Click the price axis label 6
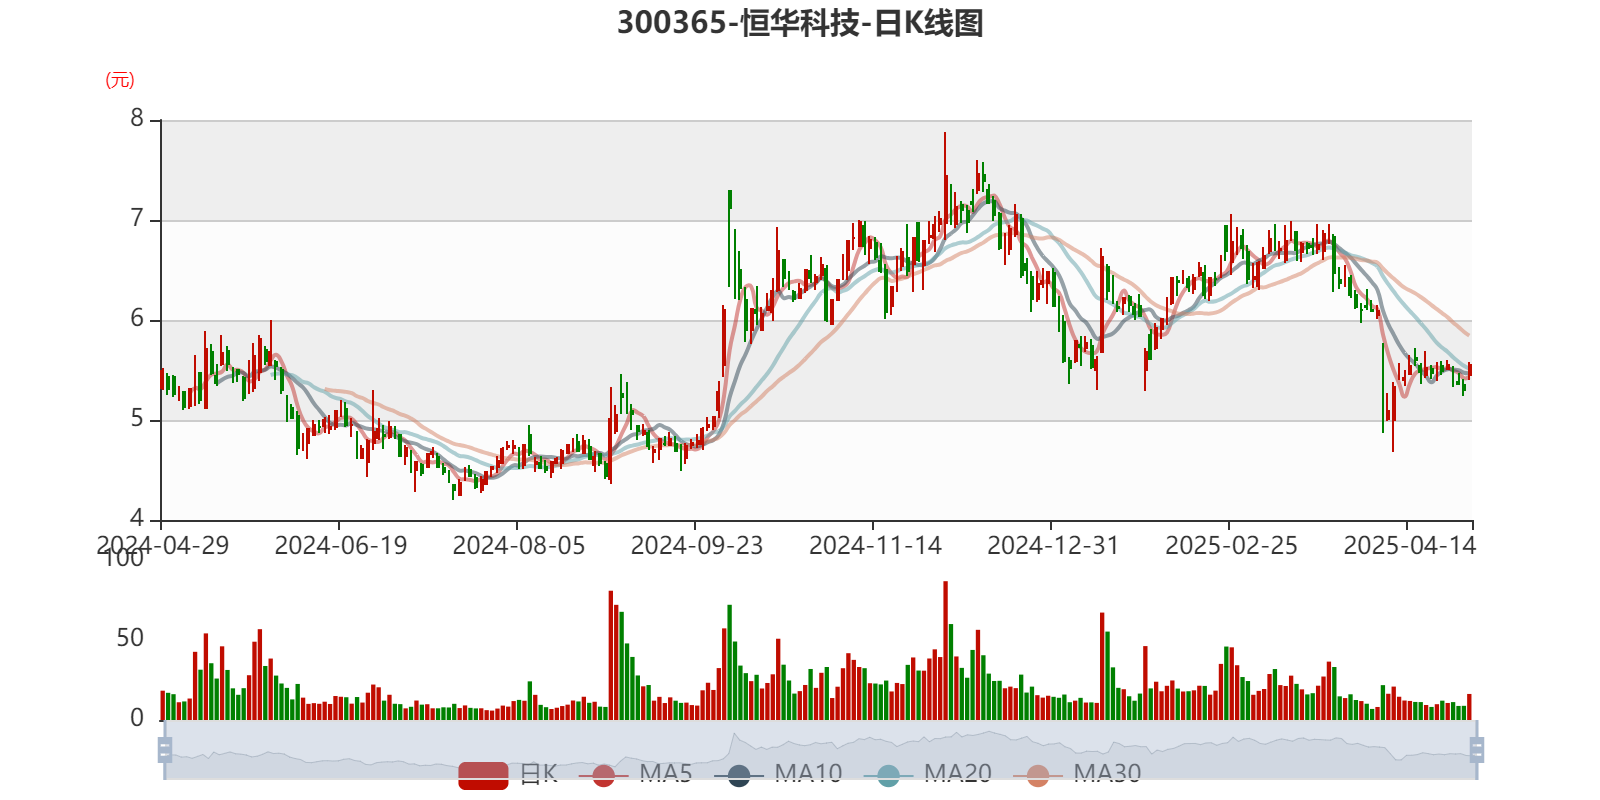The height and width of the screenshot is (800, 1600). tap(137, 318)
